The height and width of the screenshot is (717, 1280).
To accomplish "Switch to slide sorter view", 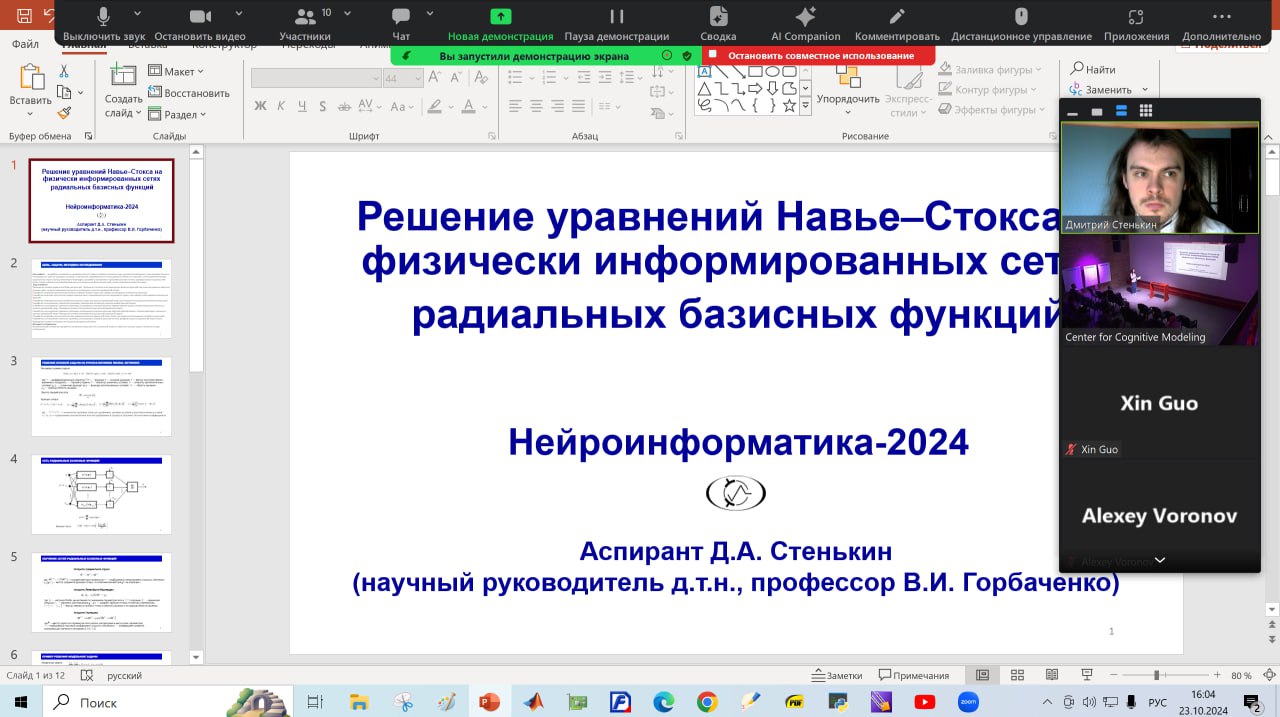I will tap(1017, 675).
